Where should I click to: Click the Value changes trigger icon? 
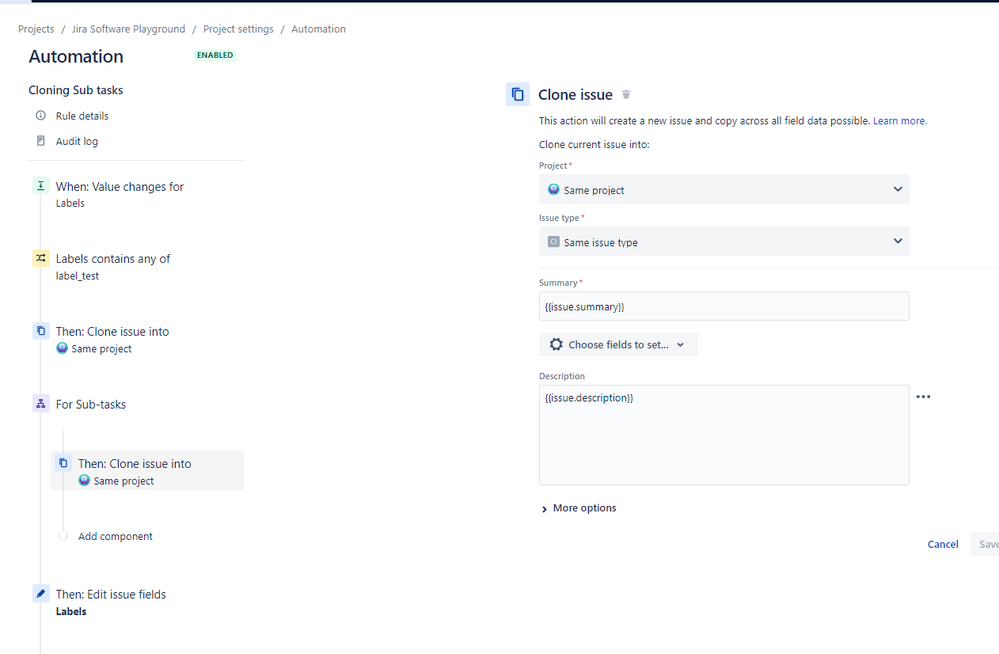click(x=41, y=185)
